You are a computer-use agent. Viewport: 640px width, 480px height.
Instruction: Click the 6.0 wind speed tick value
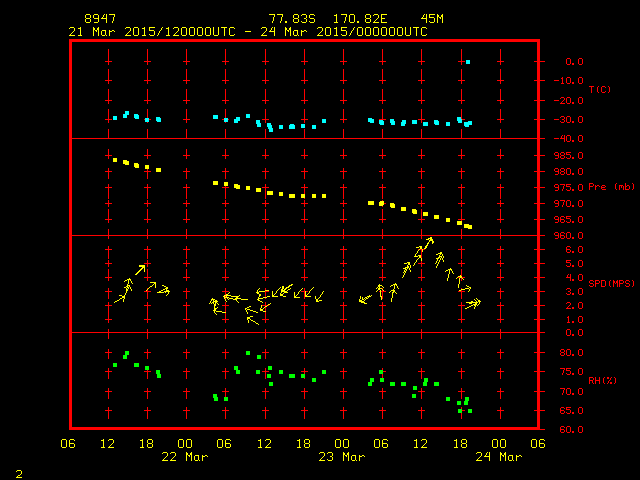(574, 250)
